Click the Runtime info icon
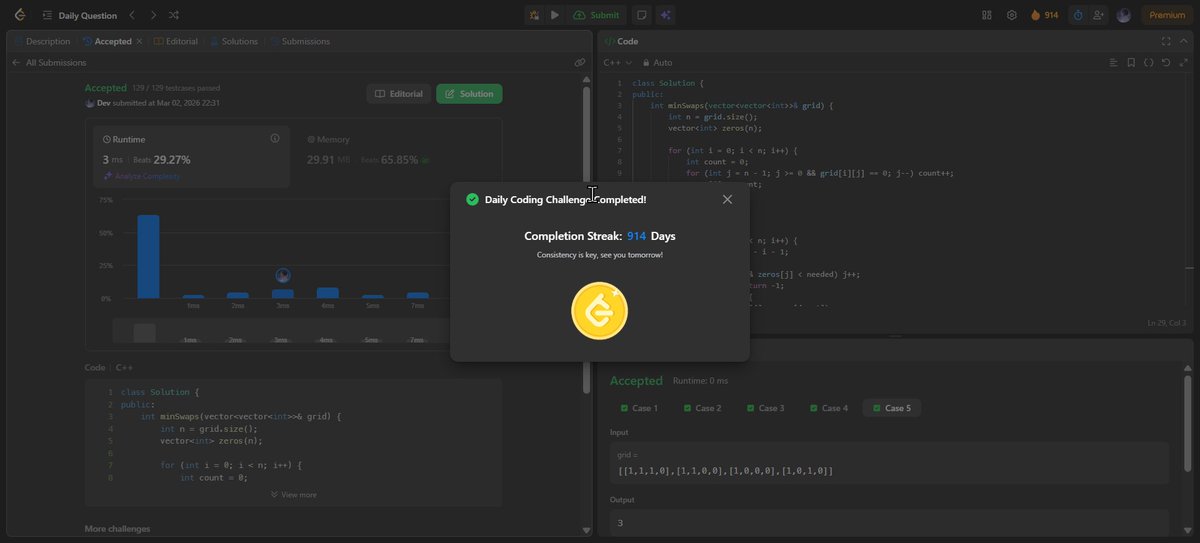This screenshot has height=543, width=1200. click(275, 138)
